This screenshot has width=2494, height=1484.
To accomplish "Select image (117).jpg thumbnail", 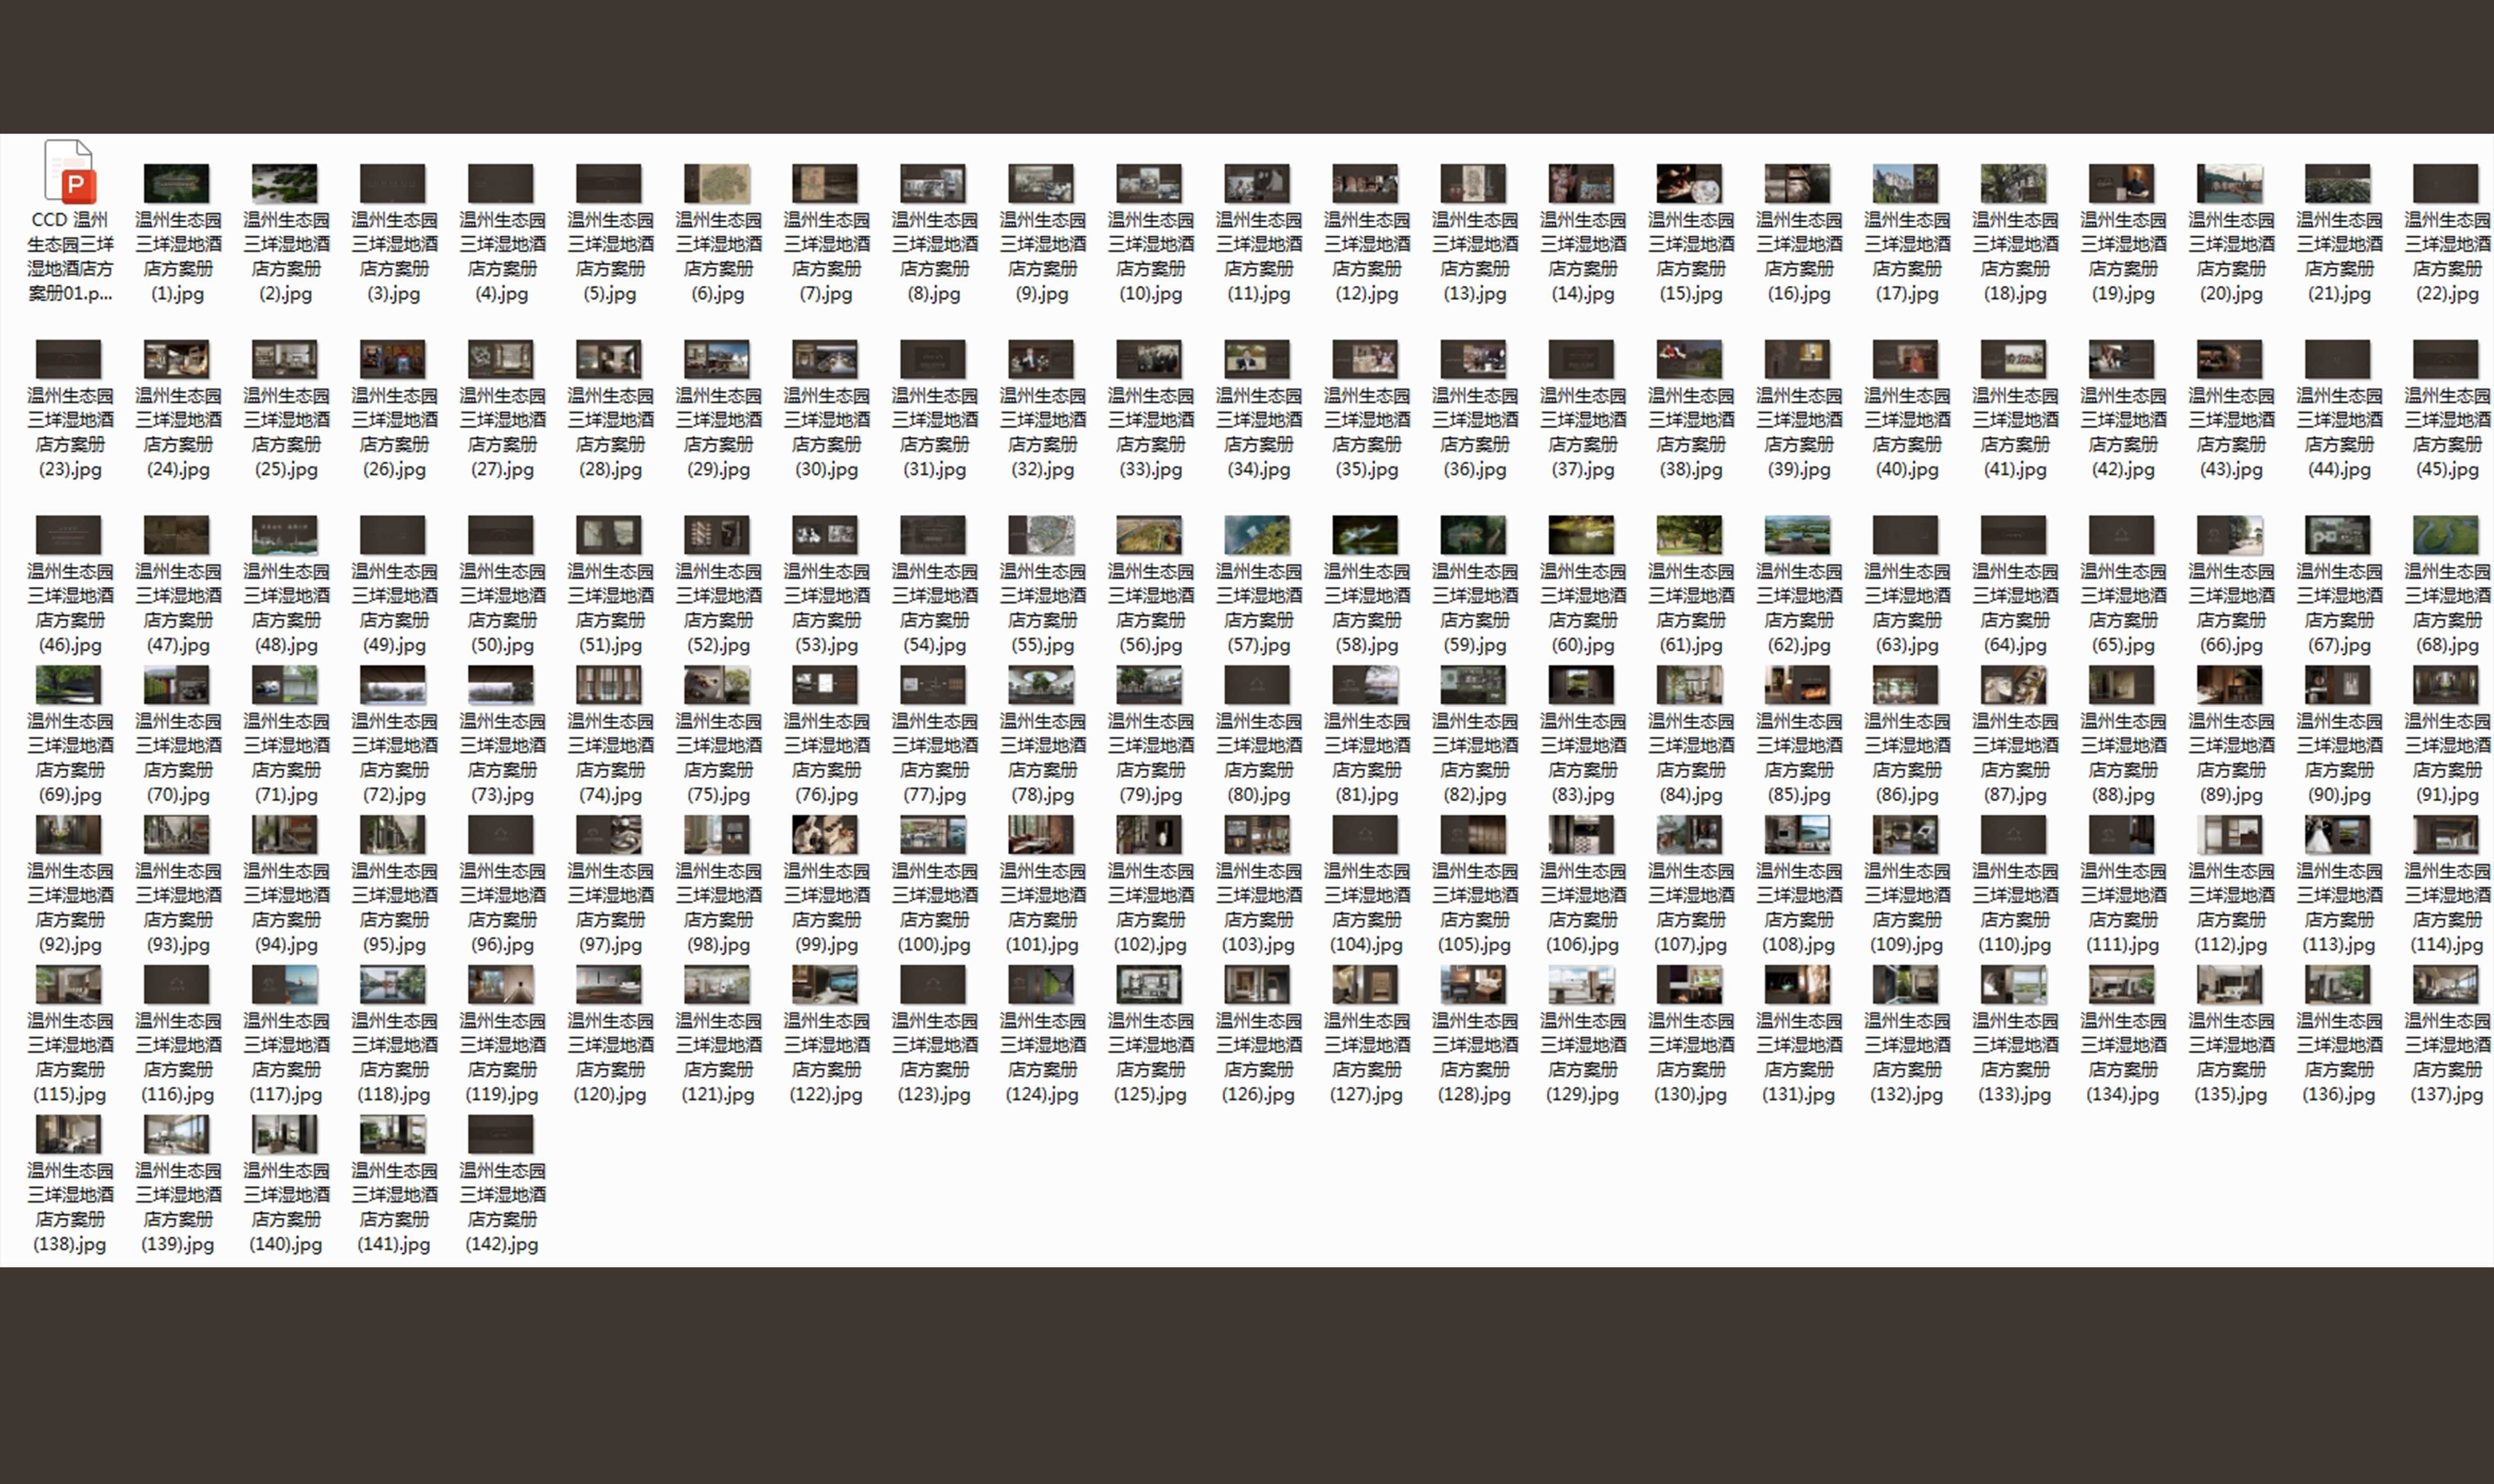I will (x=285, y=985).
